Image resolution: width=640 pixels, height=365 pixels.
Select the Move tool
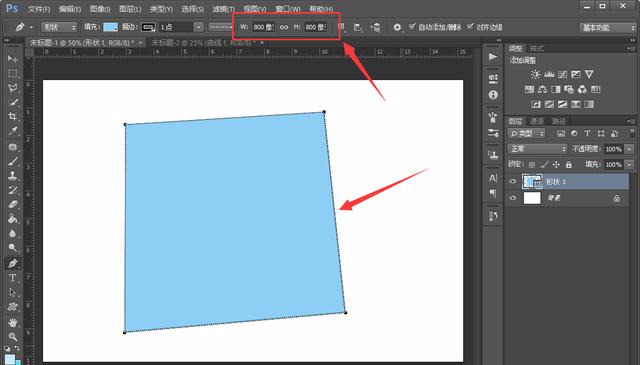13,59
